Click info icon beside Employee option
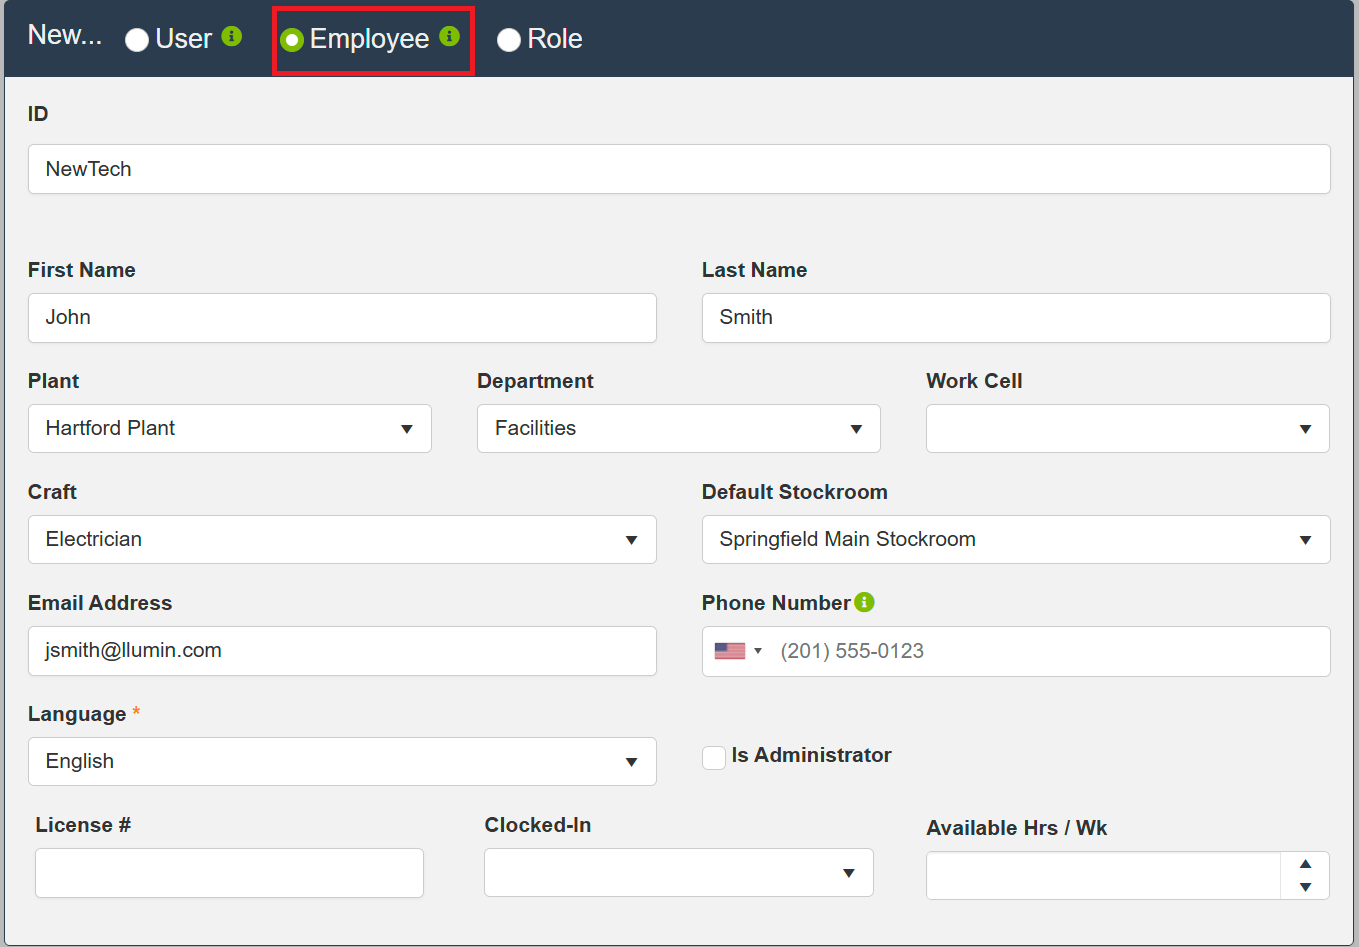The width and height of the screenshot is (1359, 947). pyautogui.click(x=450, y=36)
